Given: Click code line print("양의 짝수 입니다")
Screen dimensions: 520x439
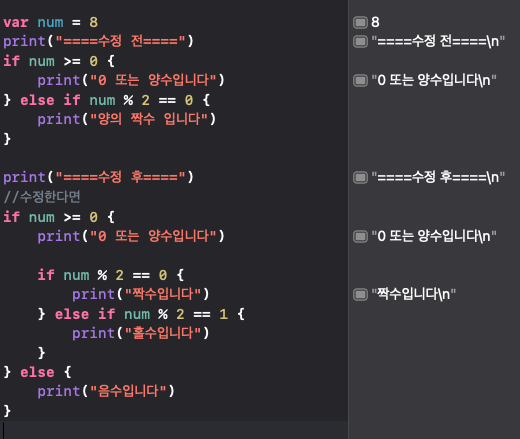Looking at the screenshot, I should click(x=127, y=119).
